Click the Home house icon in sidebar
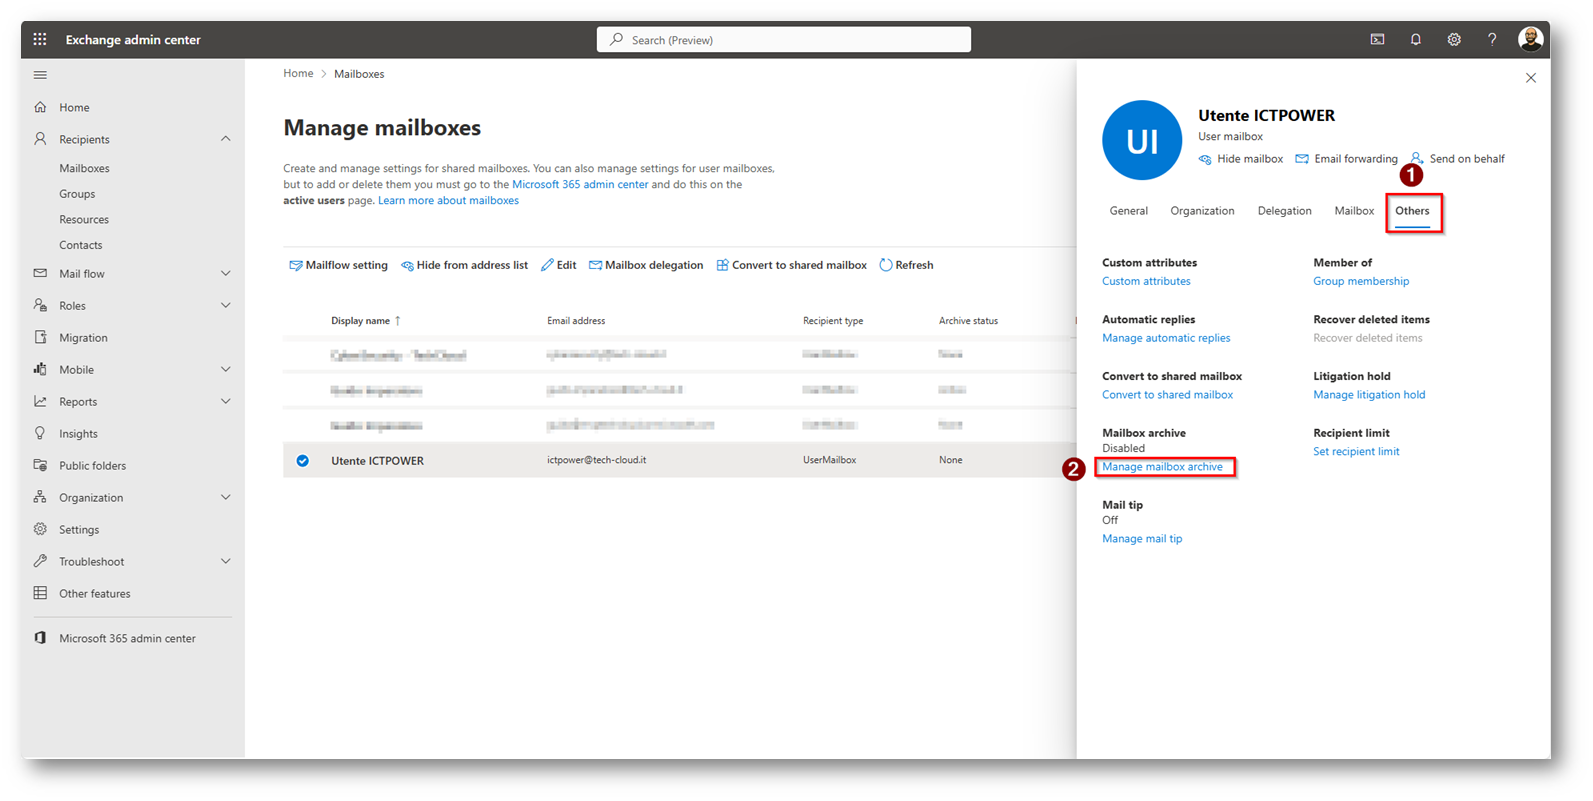Image resolution: width=1593 pixels, height=801 pixels. point(40,107)
